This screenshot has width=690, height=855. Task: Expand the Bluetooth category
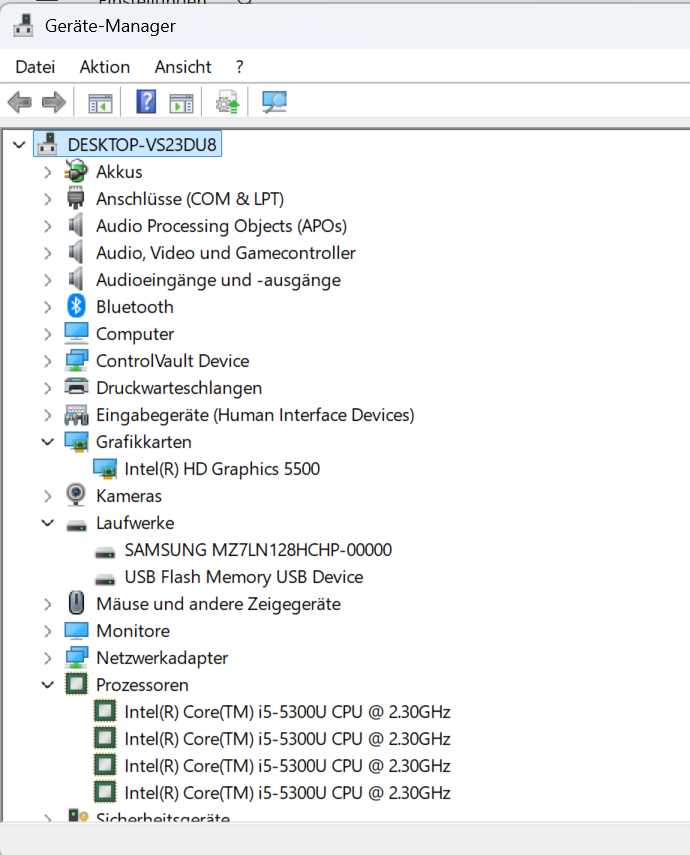coord(47,307)
